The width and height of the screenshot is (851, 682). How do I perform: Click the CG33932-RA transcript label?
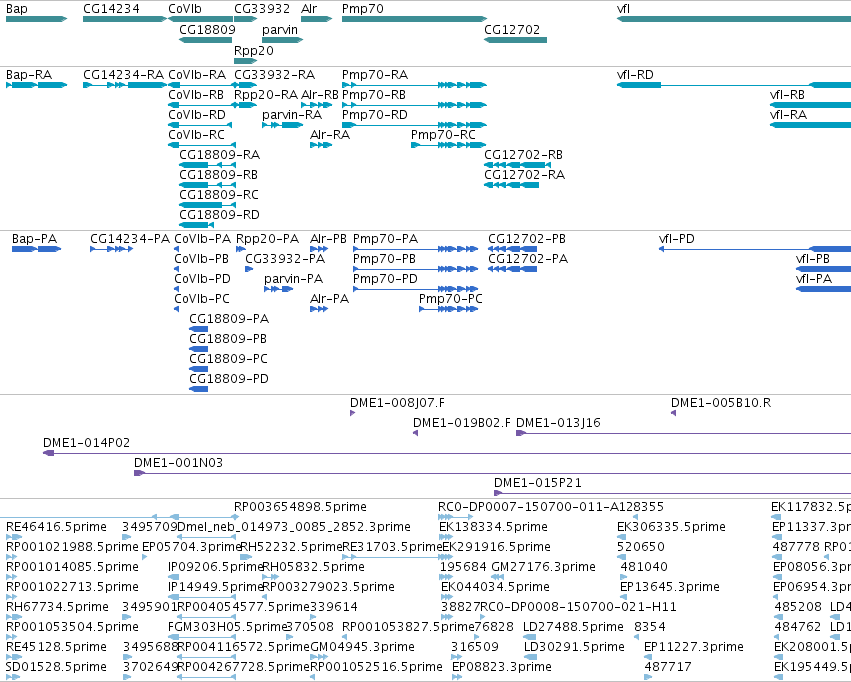275,74
